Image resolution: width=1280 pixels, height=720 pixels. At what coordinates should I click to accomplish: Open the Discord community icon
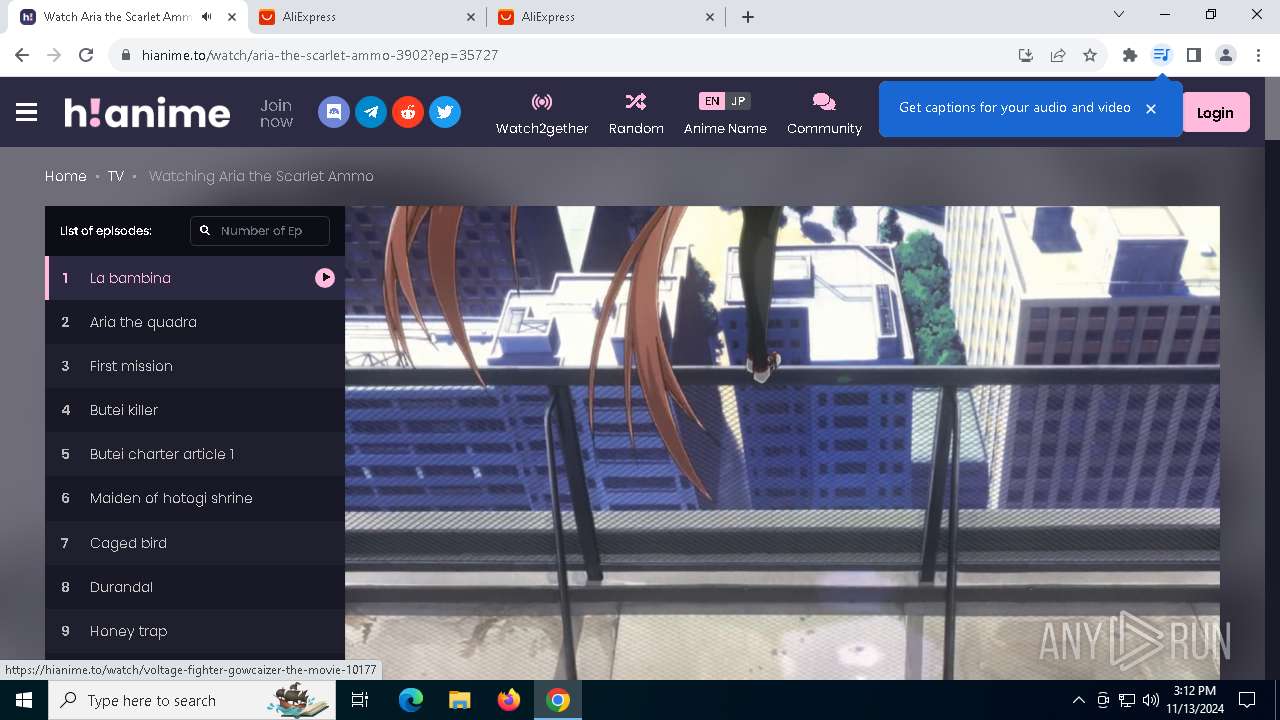point(334,112)
